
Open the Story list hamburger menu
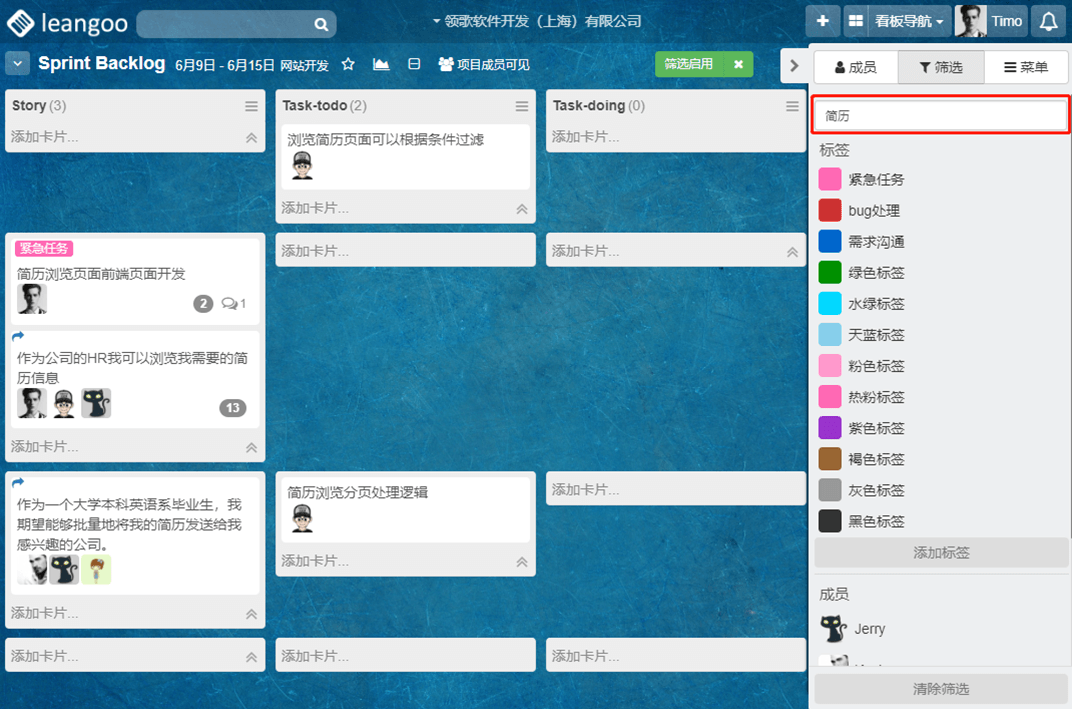(252, 106)
